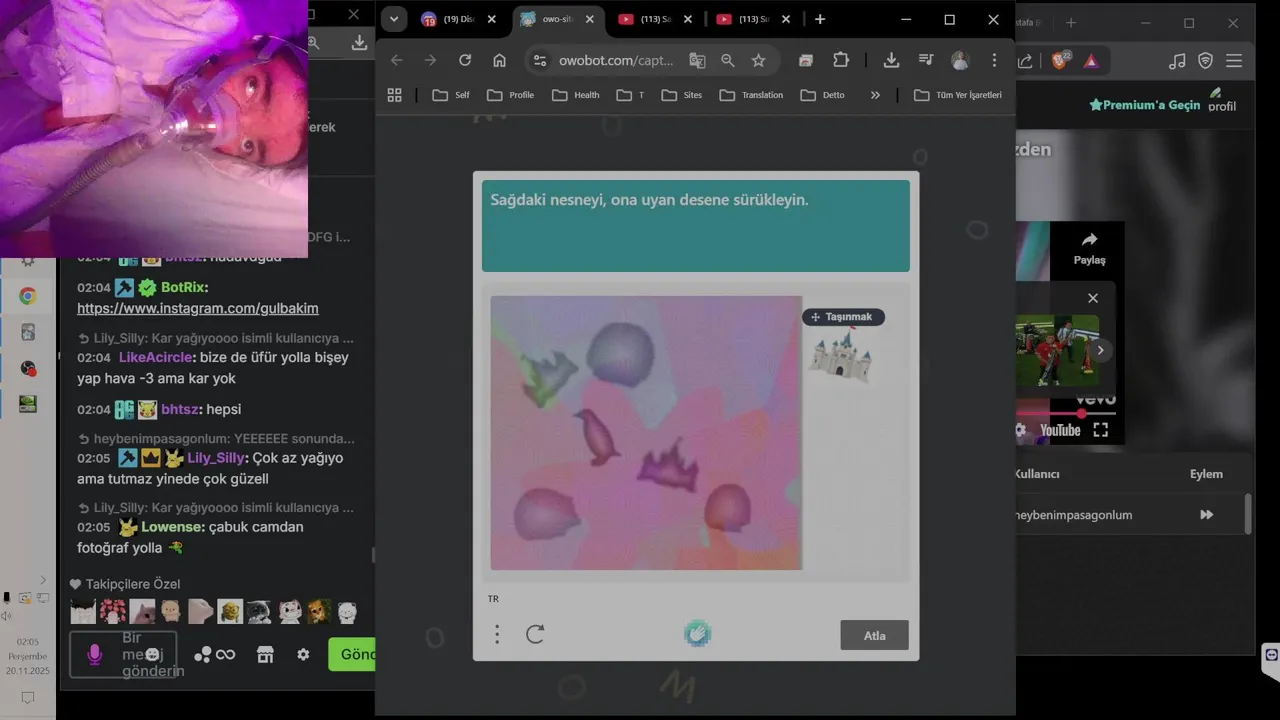Switch to the second (113) YouTube tab
This screenshot has width=1280, height=720.
(x=754, y=19)
